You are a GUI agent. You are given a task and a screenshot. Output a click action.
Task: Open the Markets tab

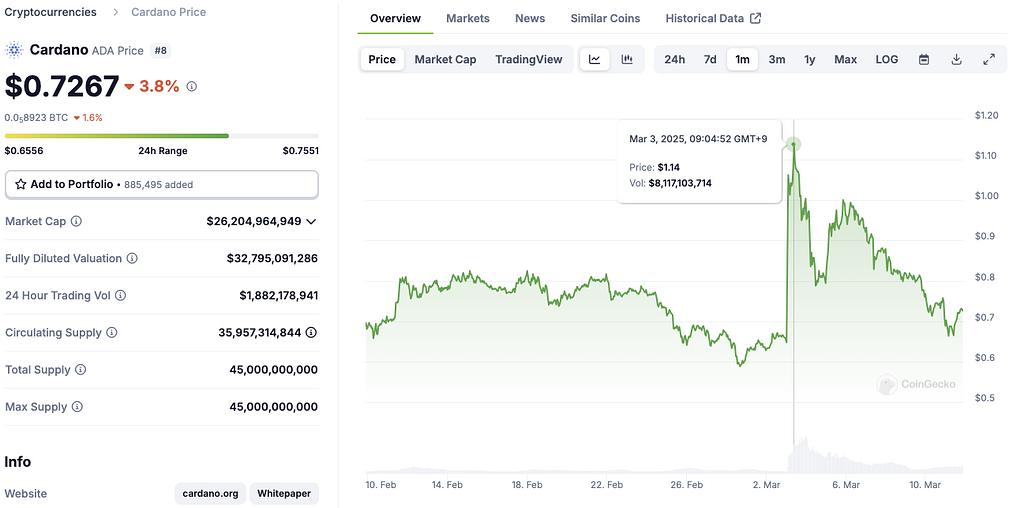(467, 18)
